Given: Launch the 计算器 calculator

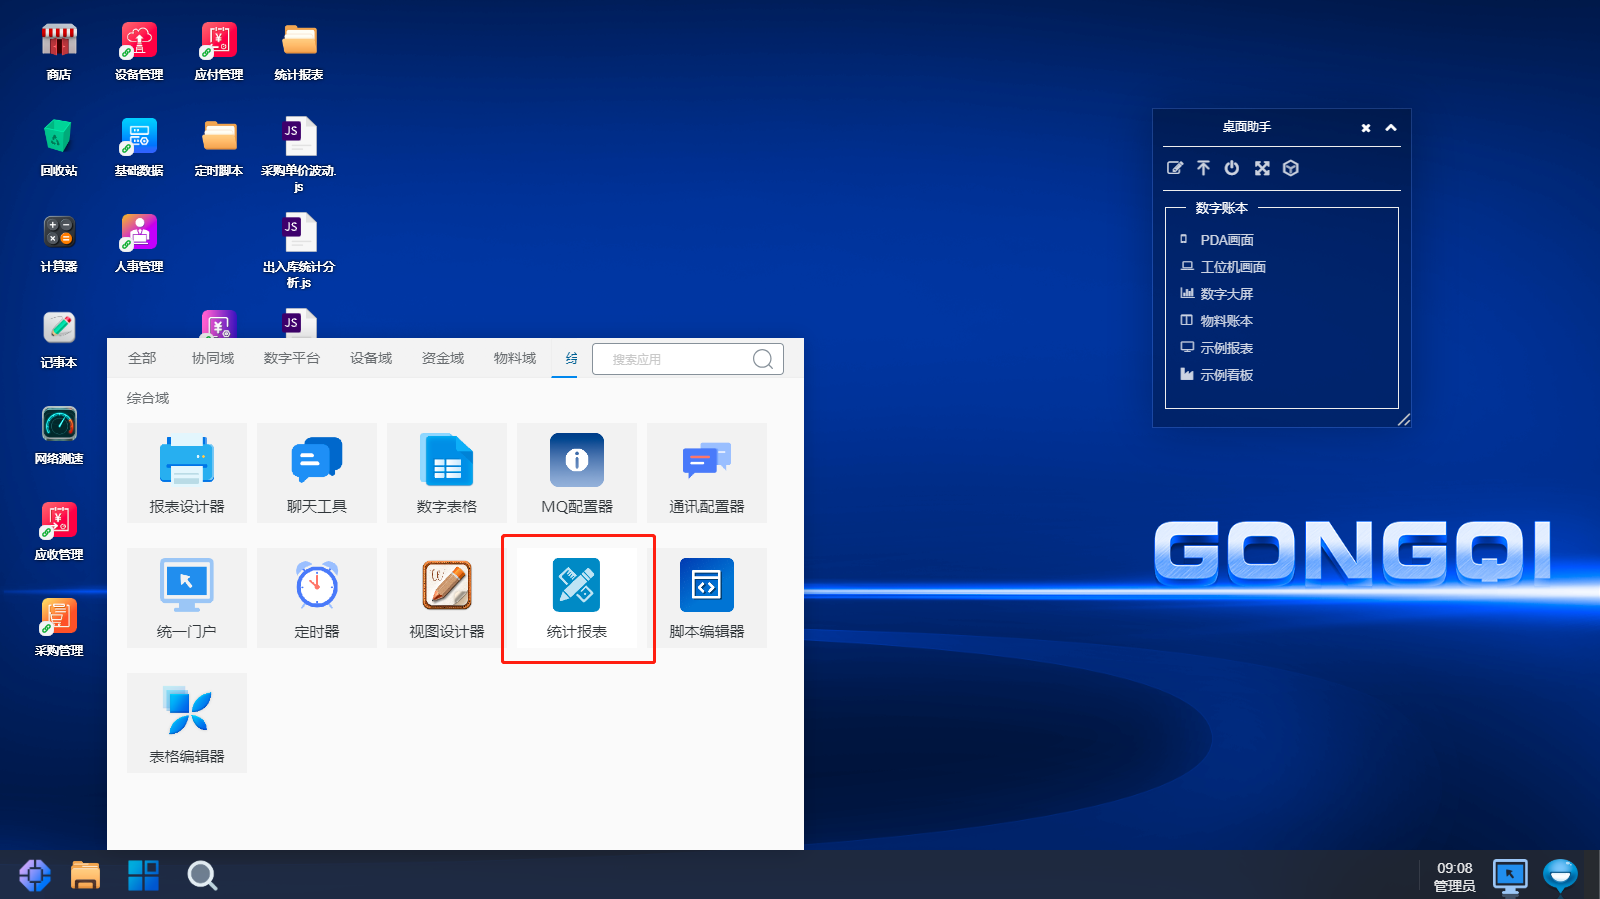Looking at the screenshot, I should (59, 244).
